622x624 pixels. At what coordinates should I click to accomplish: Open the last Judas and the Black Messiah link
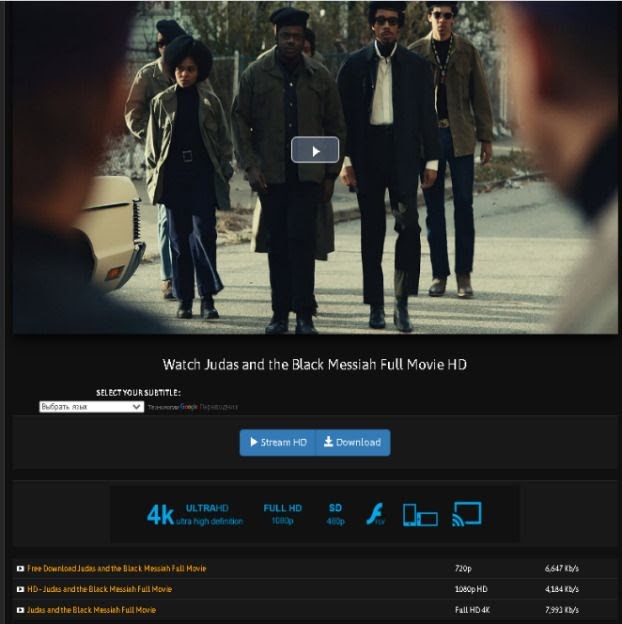click(91, 609)
